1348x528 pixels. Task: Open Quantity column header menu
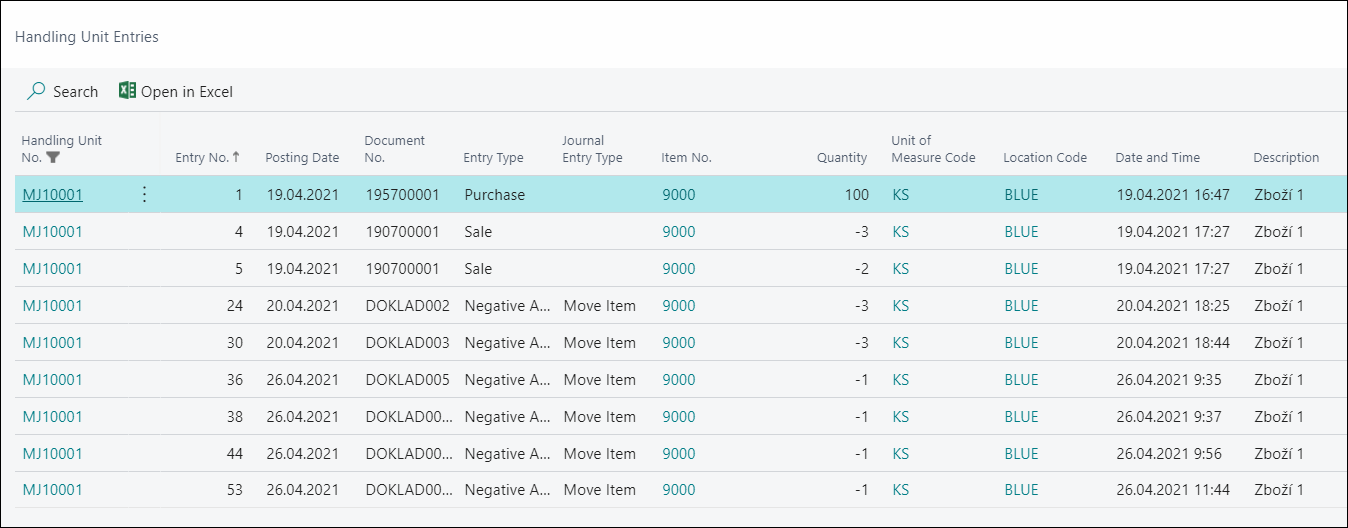pos(842,158)
